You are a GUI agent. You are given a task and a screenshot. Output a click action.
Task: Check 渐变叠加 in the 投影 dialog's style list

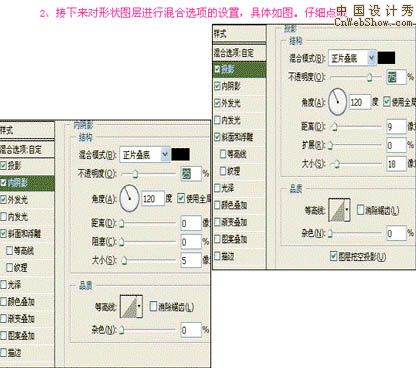click(x=217, y=222)
